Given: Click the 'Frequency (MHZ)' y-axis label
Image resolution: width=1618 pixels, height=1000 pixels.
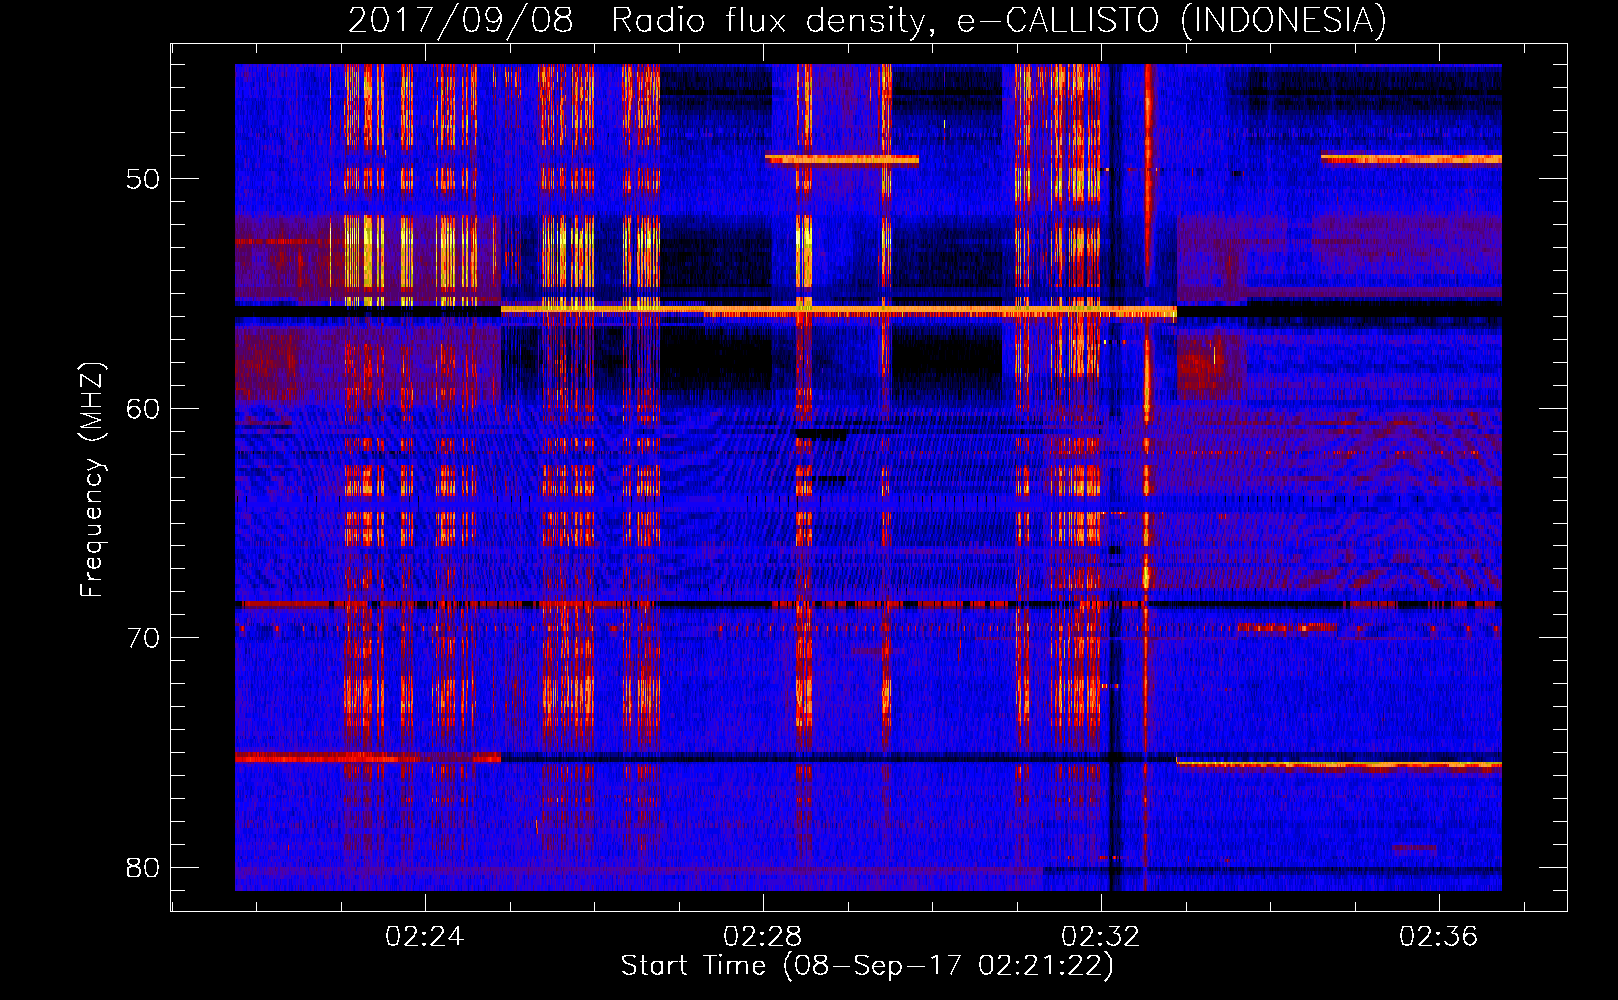Looking at the screenshot, I should [92, 480].
